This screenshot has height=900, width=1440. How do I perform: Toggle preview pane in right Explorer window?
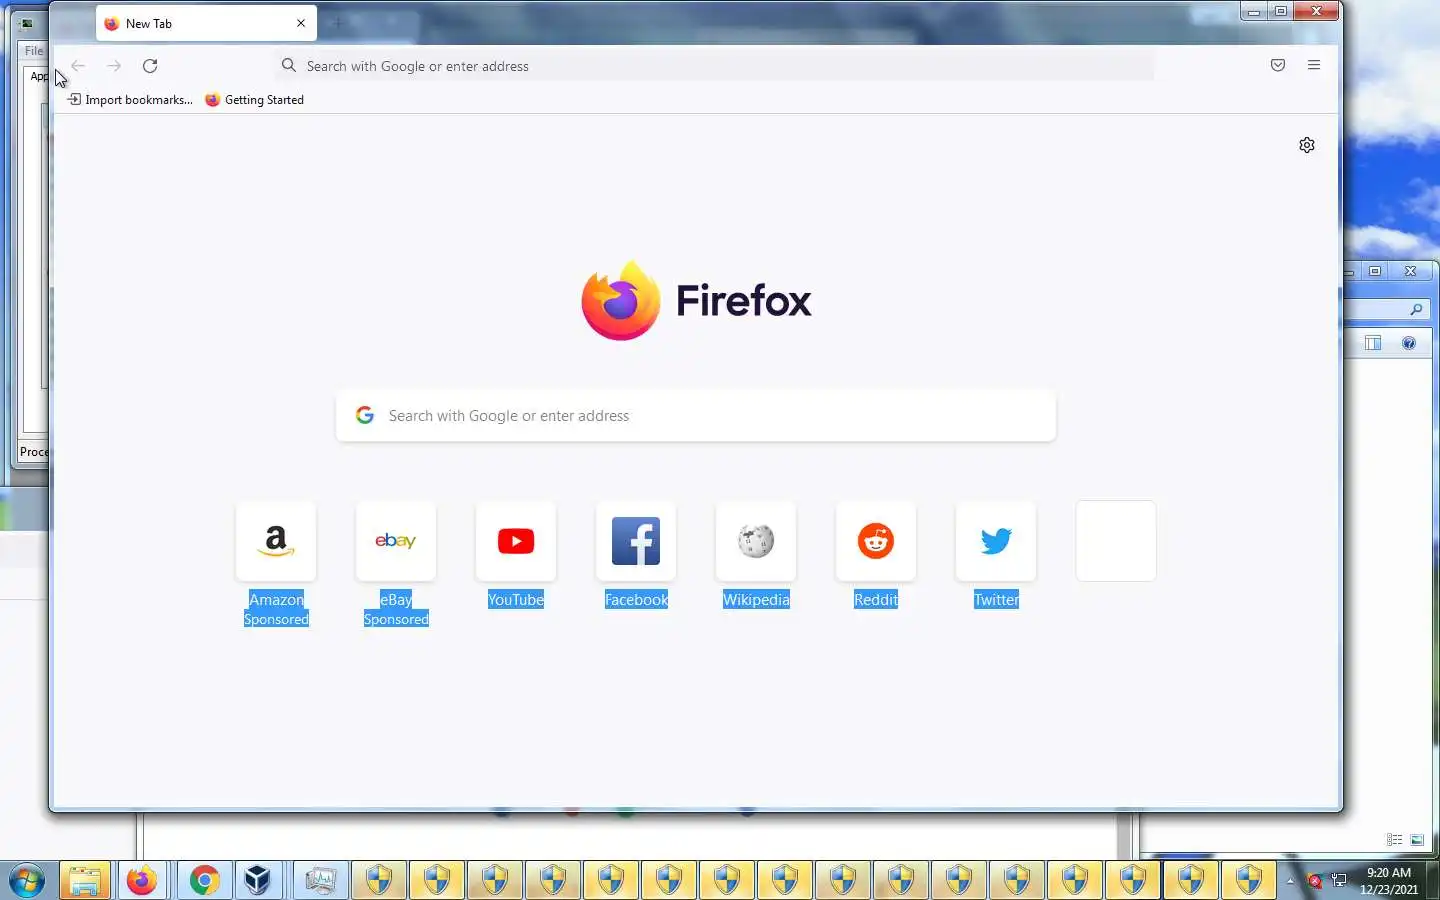1373,343
